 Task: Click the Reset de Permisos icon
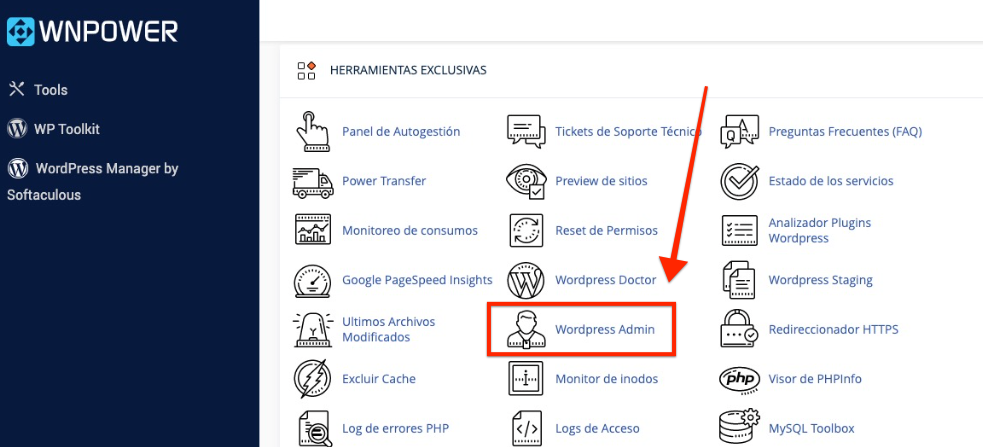(x=526, y=230)
